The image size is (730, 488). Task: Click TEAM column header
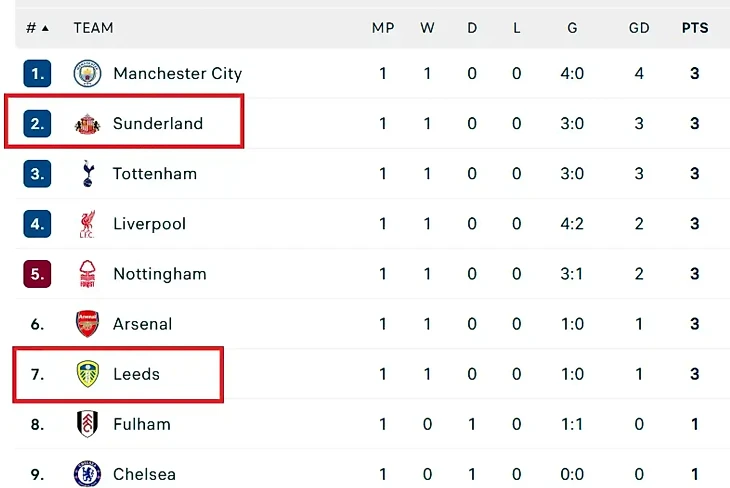tap(93, 28)
